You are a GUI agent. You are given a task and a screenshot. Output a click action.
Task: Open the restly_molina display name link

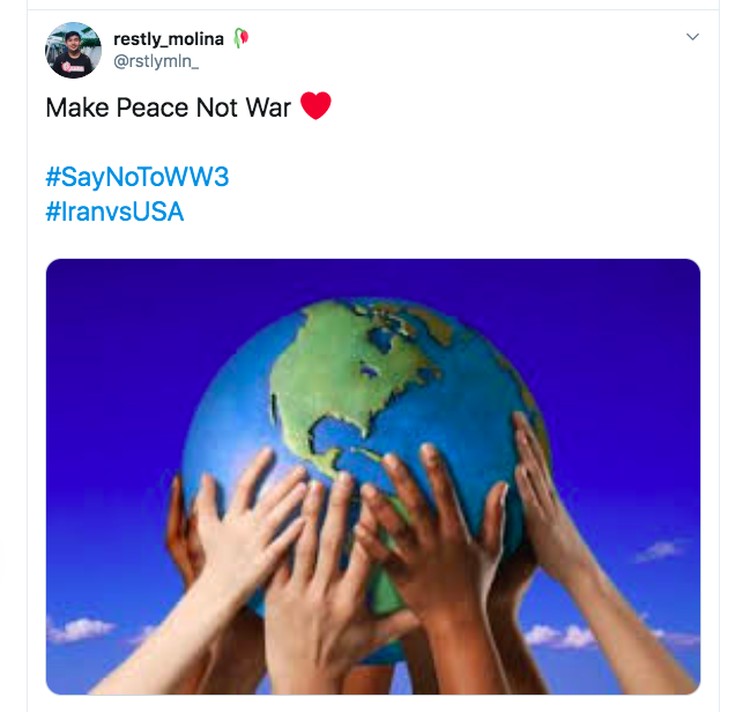168,39
